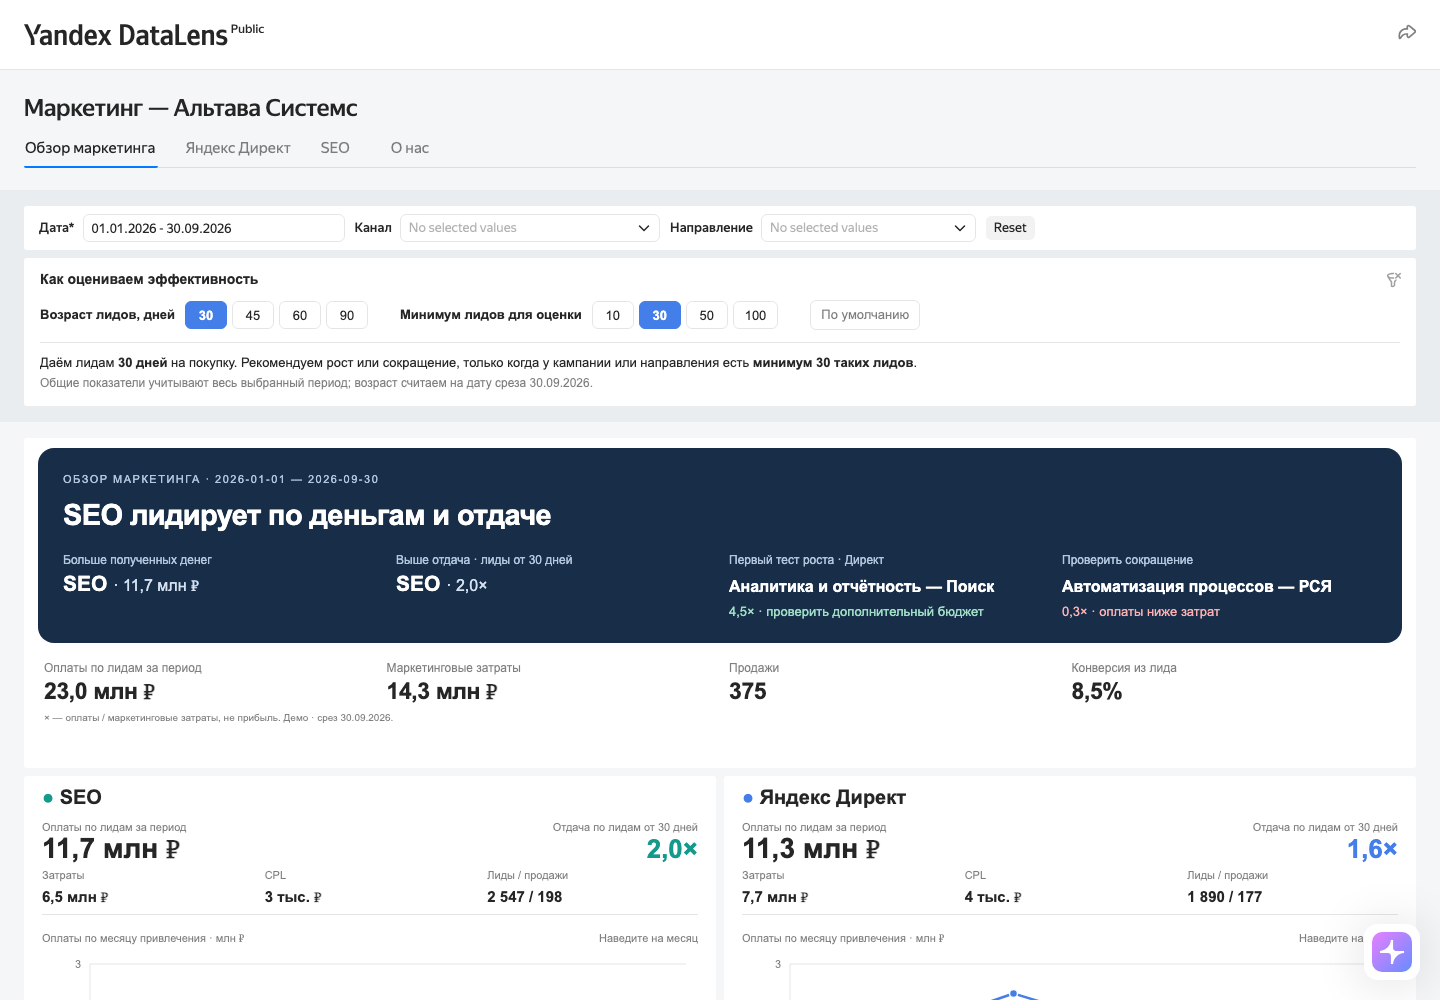Open the sparkle AI assistant button
The height and width of the screenshot is (1000, 1440).
point(1392,952)
